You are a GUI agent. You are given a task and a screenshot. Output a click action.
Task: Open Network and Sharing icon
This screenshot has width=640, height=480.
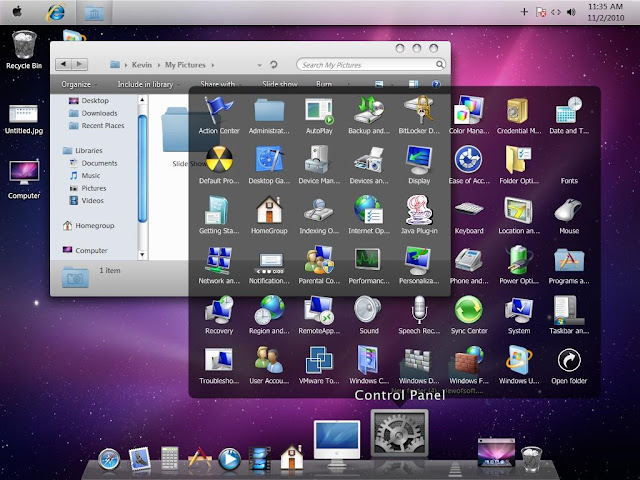click(219, 260)
